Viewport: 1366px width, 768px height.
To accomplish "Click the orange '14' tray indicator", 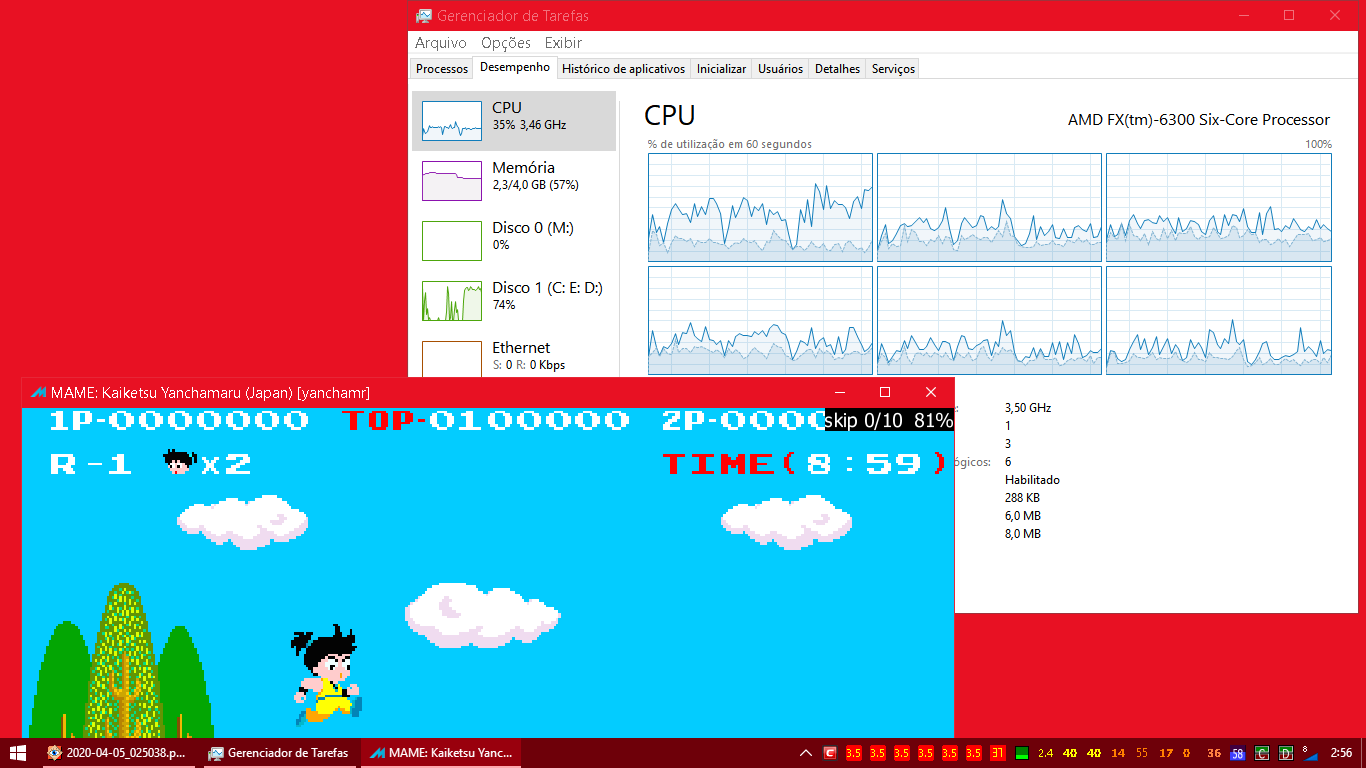I will point(1118,753).
